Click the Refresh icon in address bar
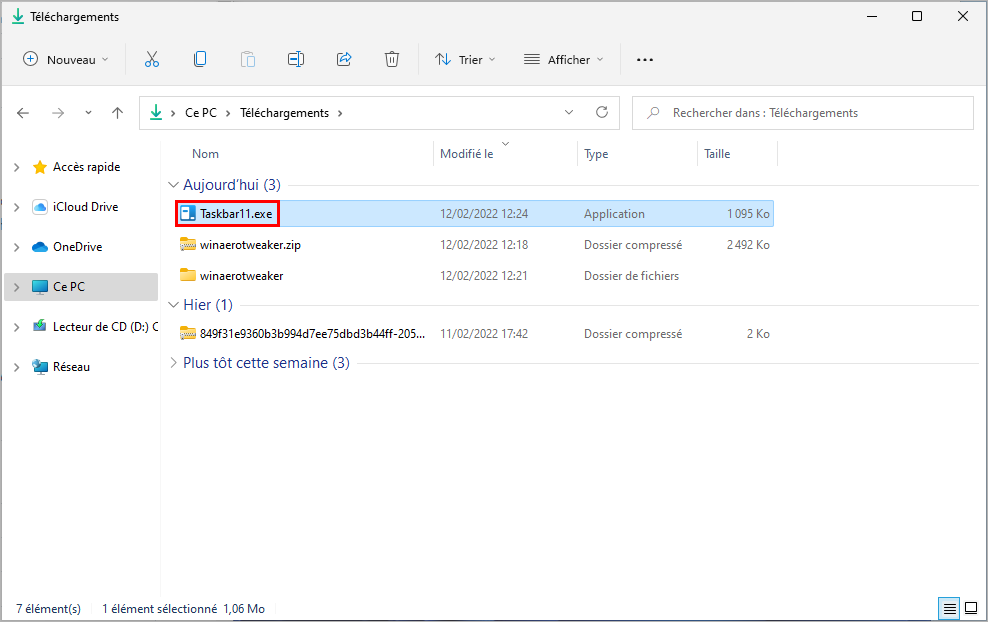Screen dimensions: 988x622 click(x=602, y=112)
